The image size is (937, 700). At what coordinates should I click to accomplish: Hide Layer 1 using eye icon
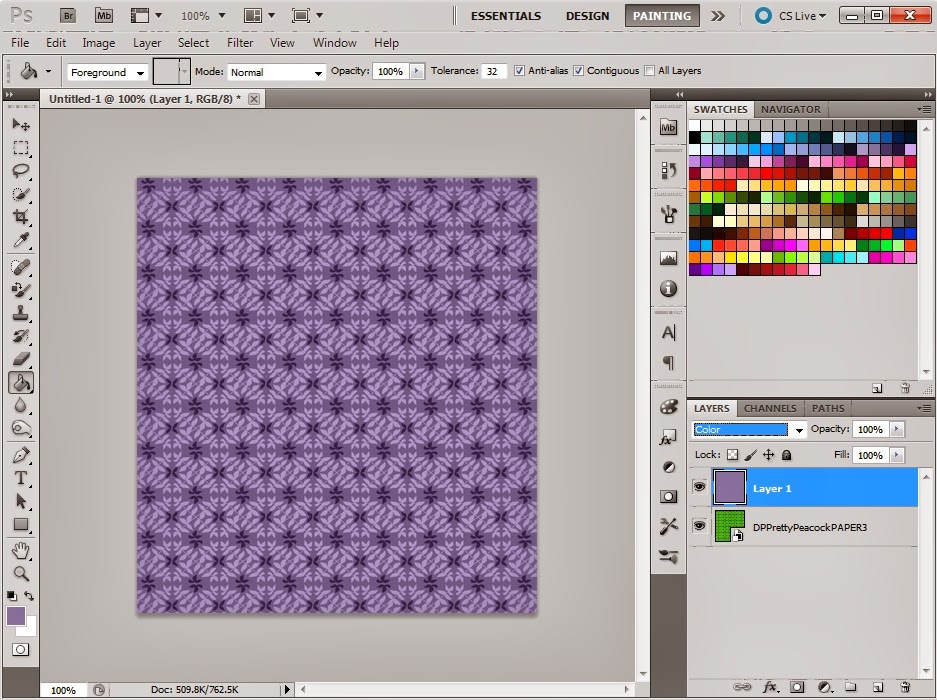tap(699, 487)
